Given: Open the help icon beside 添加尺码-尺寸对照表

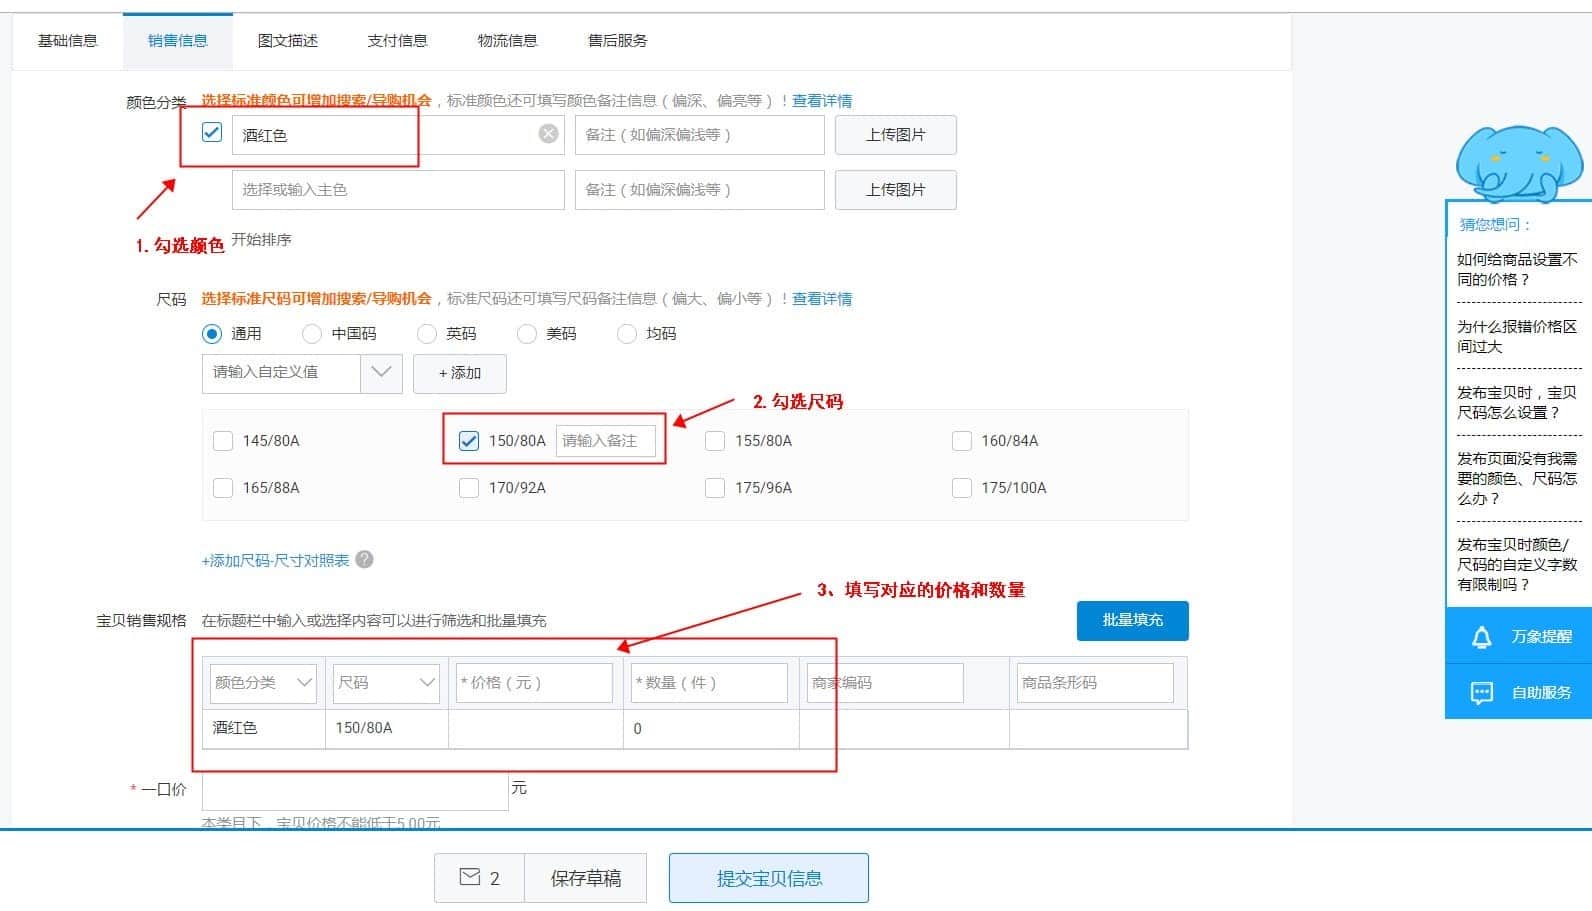Looking at the screenshot, I should click(x=365, y=560).
